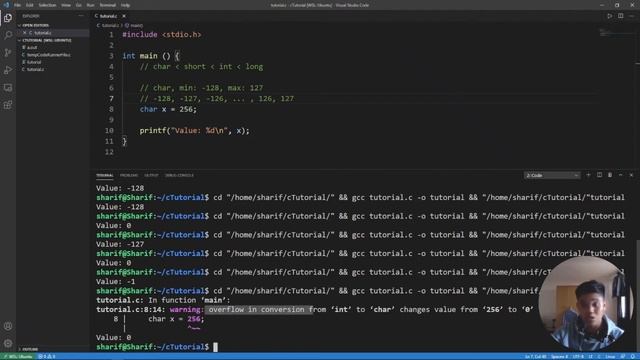Click the C language mode indicator

(599, 356)
